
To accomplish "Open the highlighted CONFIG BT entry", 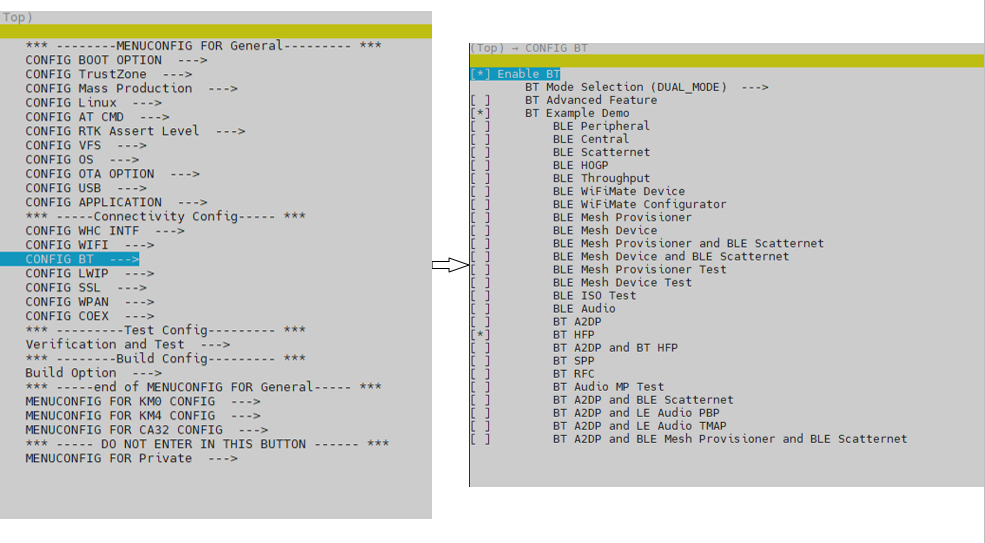I will point(82,259).
